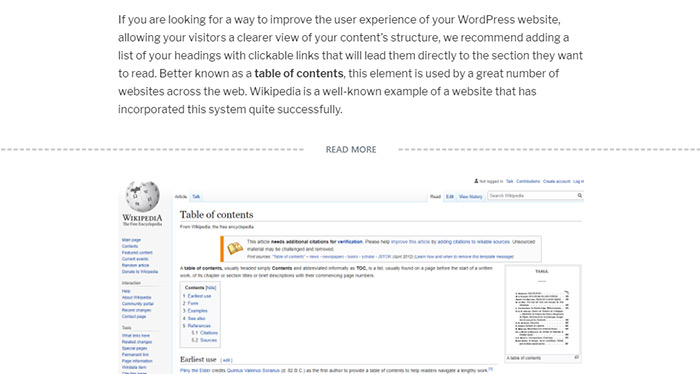
Task: Click 'Random article' in the sidebar
Action: pyautogui.click(x=135, y=265)
